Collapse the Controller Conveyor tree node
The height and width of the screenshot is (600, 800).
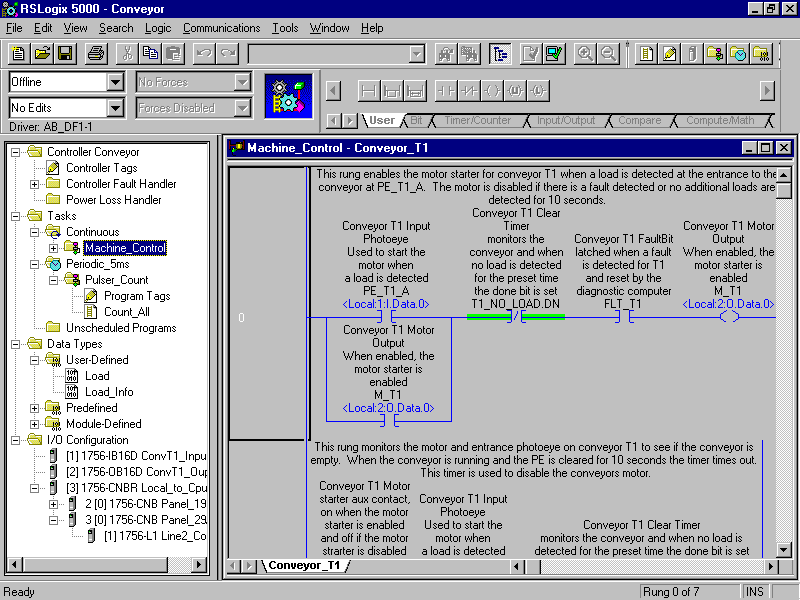point(16,152)
